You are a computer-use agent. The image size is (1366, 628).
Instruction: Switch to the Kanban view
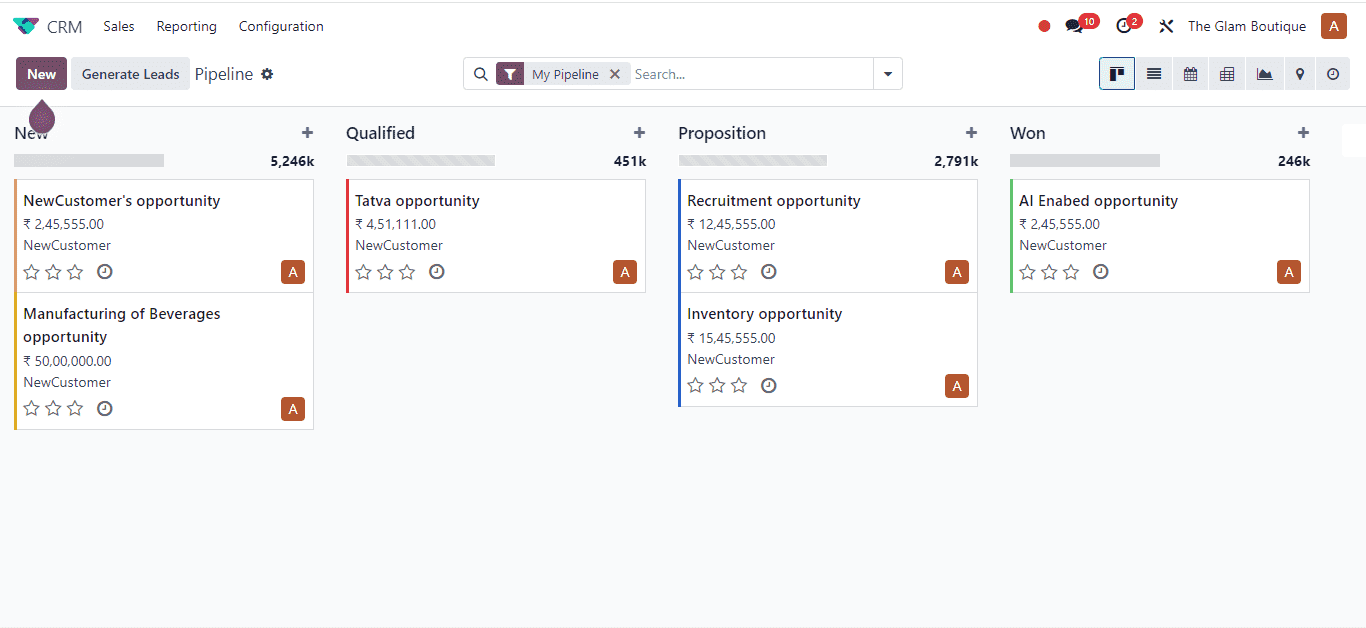pyautogui.click(x=1116, y=73)
